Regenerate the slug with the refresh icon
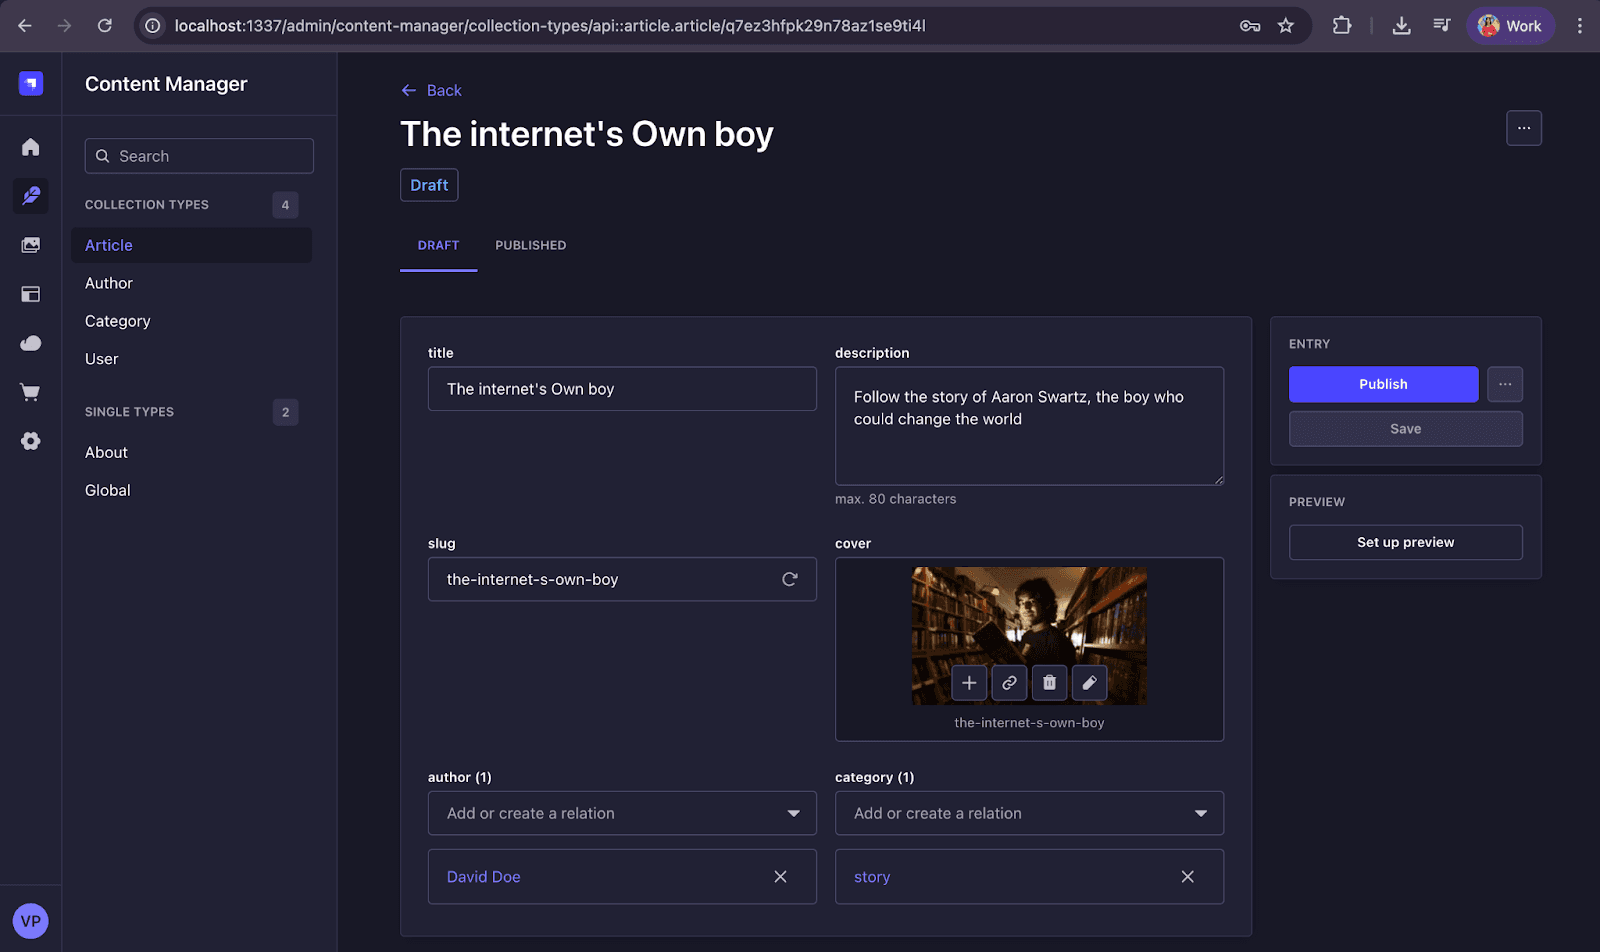This screenshot has width=1600, height=952. pos(789,579)
